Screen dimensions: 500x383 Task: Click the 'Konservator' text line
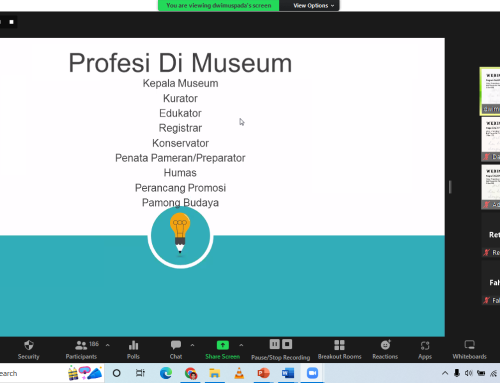click(180, 143)
